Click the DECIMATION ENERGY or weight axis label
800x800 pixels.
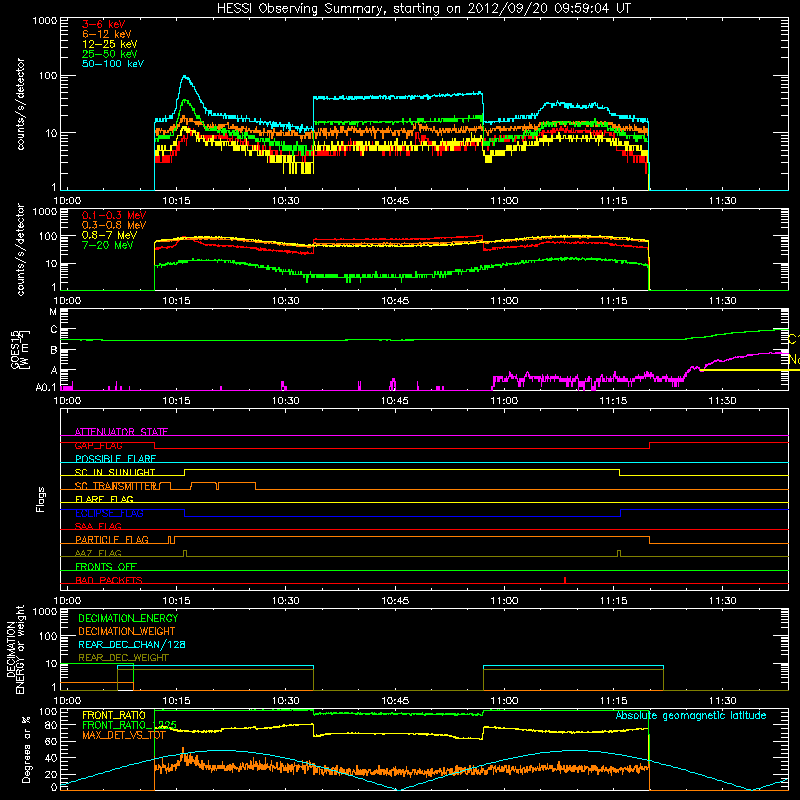point(15,650)
